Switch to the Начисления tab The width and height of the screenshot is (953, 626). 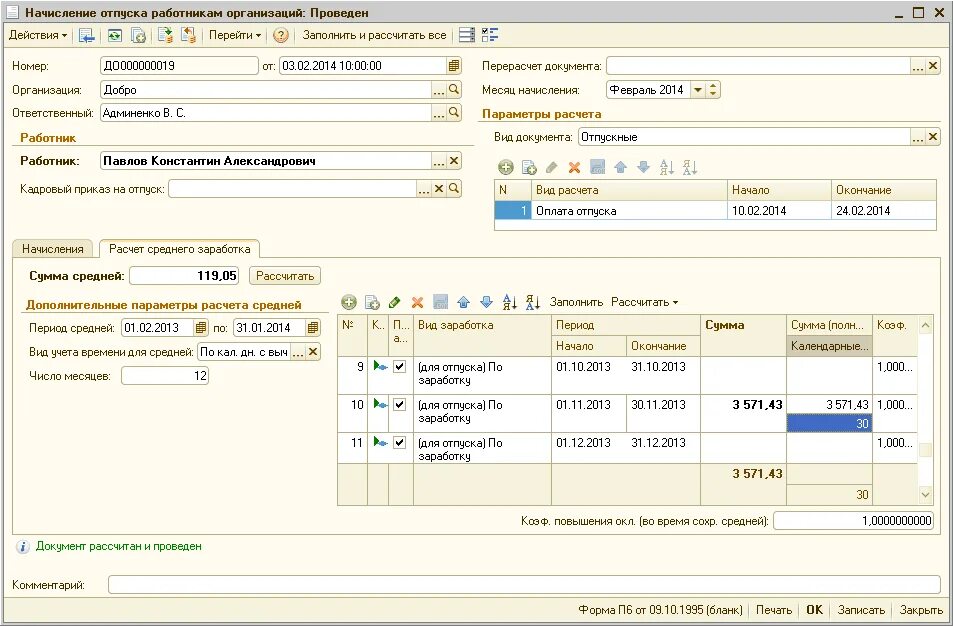[53, 249]
